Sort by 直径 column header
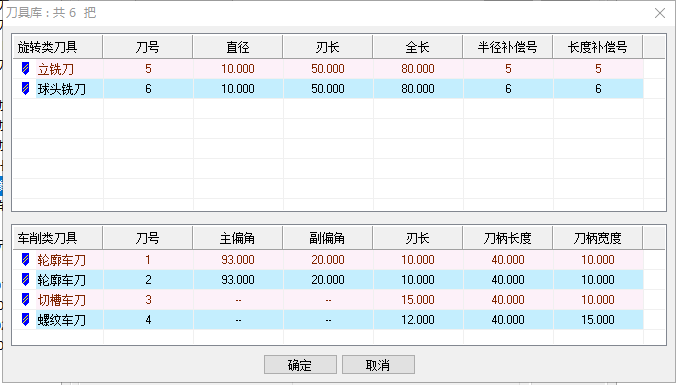Image resolution: width=678 pixels, height=385 pixels. 237,47
